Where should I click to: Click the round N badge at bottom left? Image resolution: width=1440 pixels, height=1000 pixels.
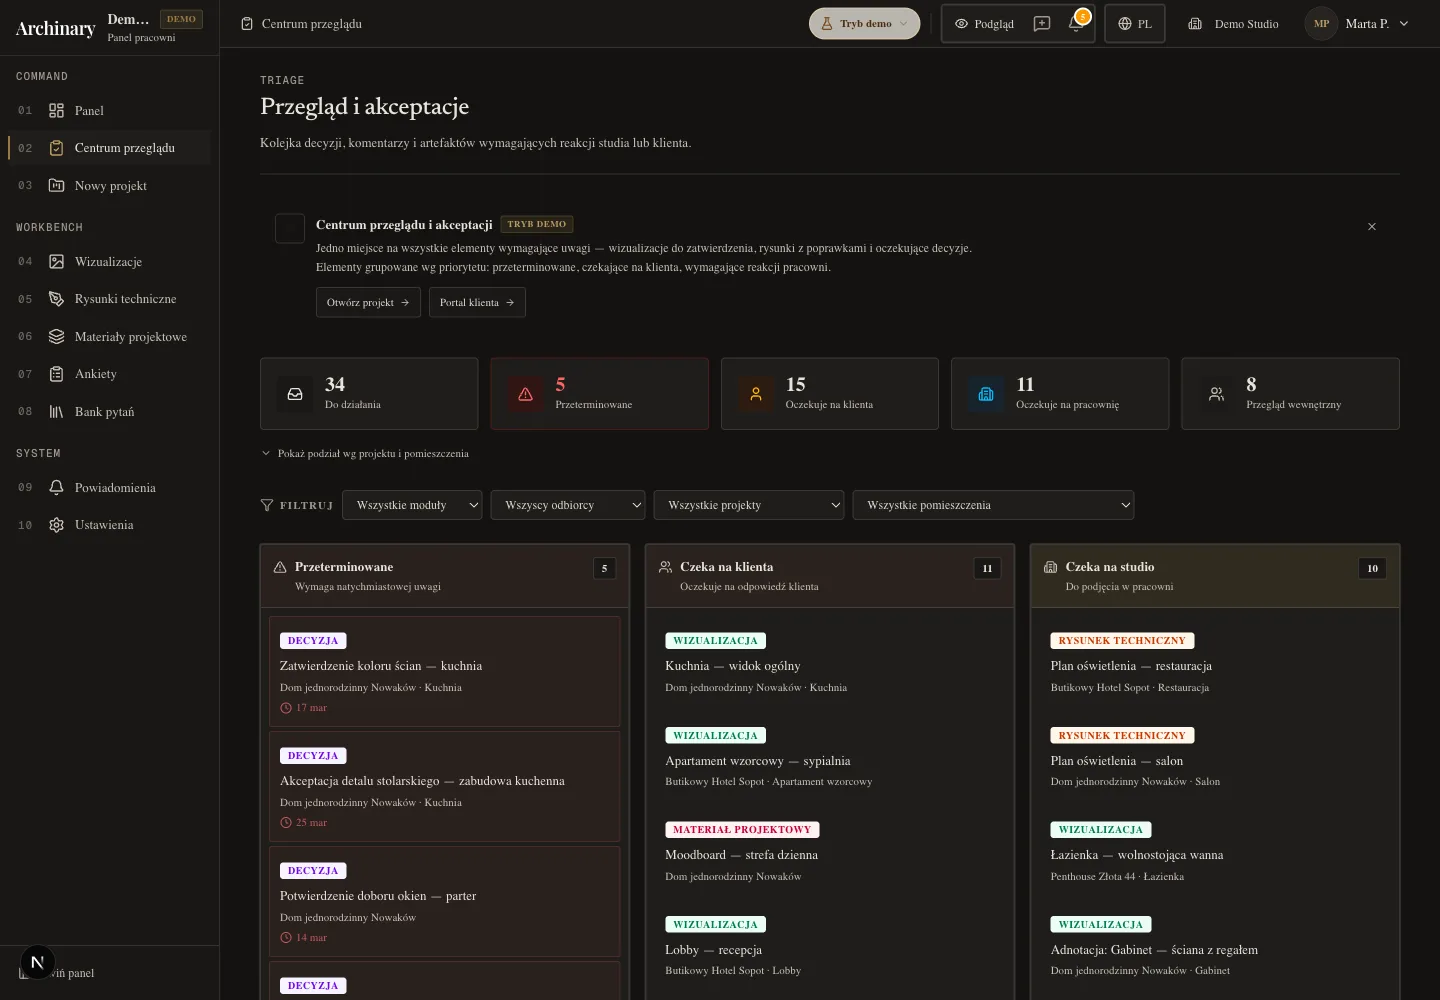[x=37, y=963]
